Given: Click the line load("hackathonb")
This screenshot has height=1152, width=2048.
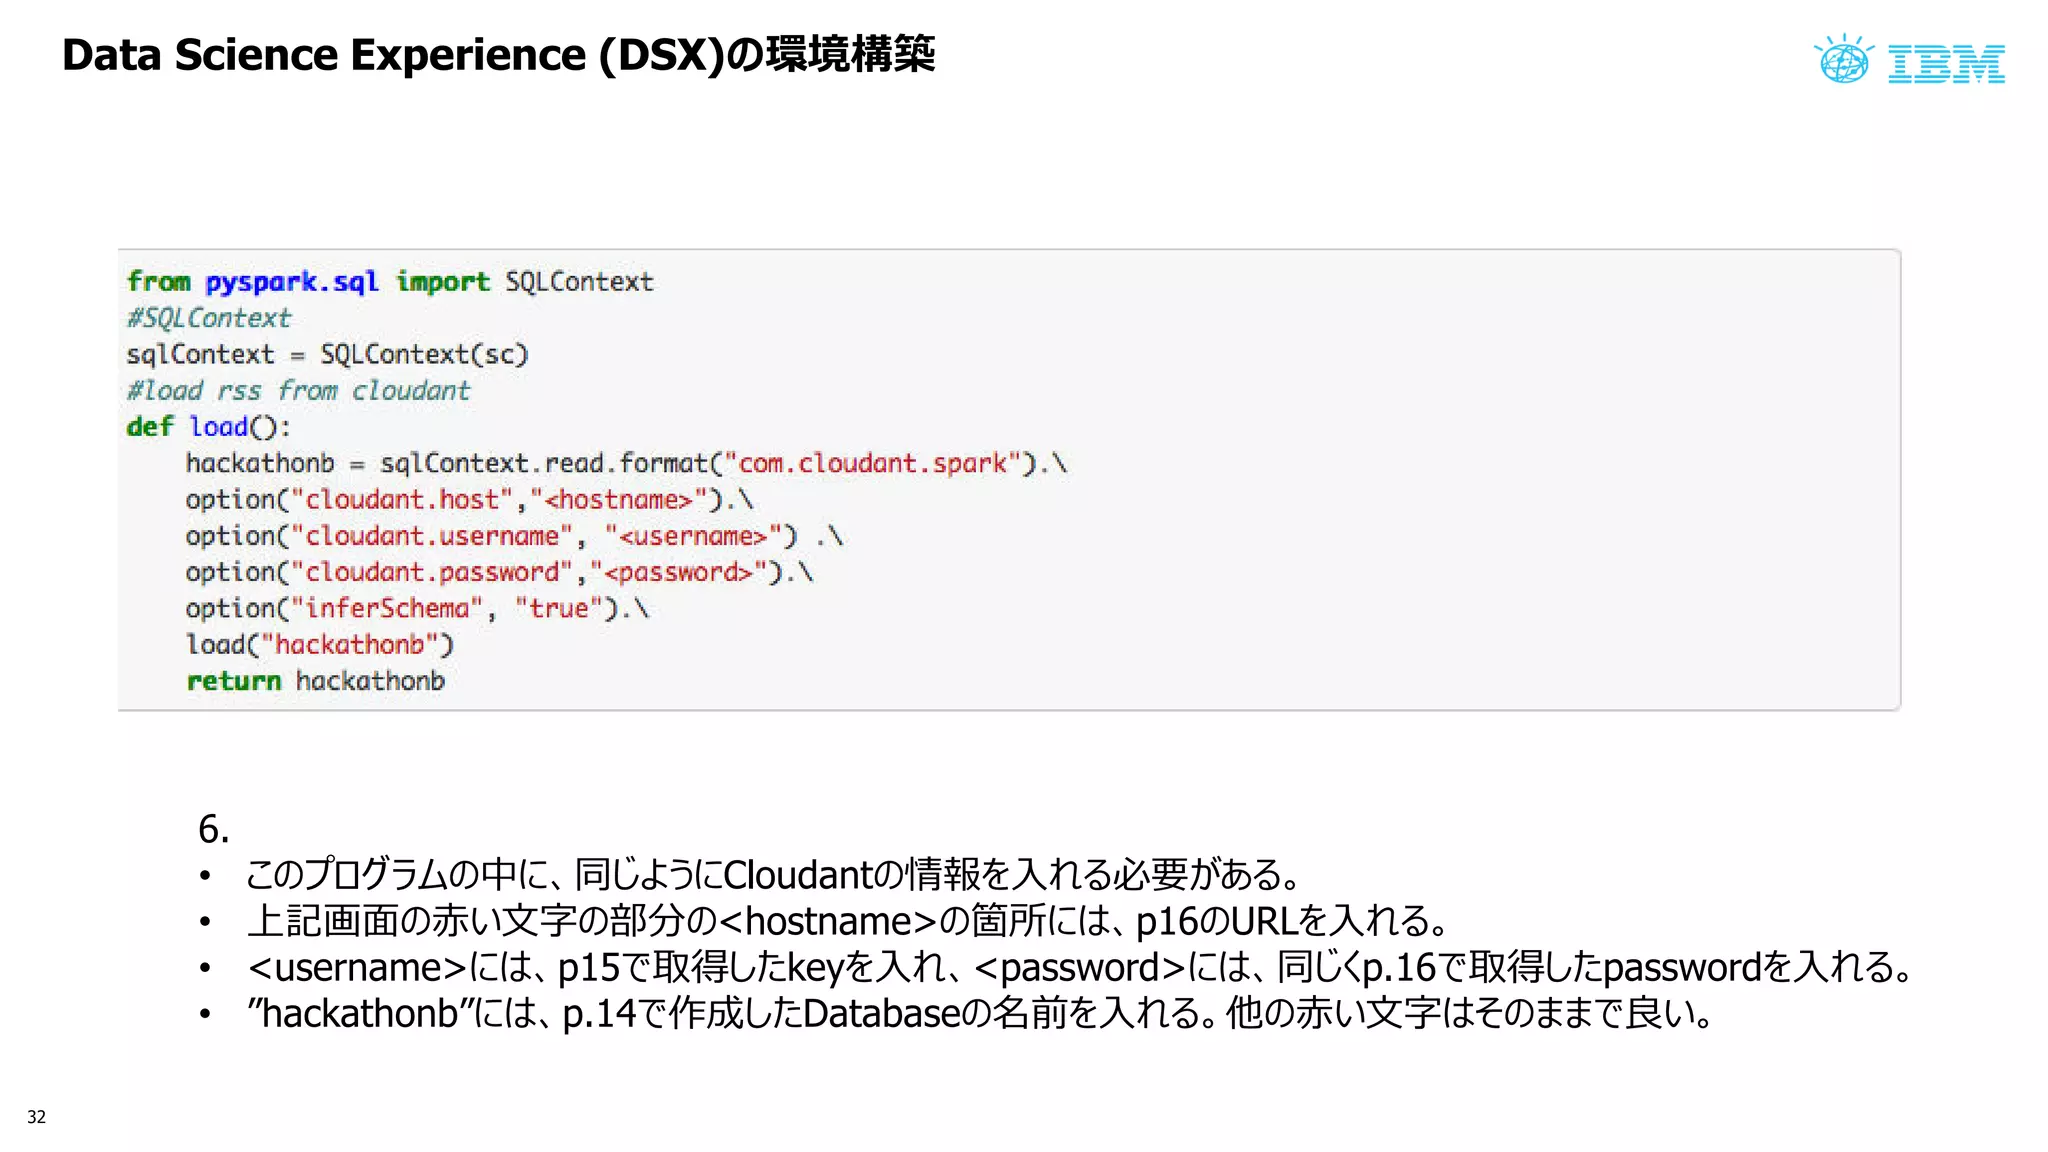Looking at the screenshot, I should (320, 645).
